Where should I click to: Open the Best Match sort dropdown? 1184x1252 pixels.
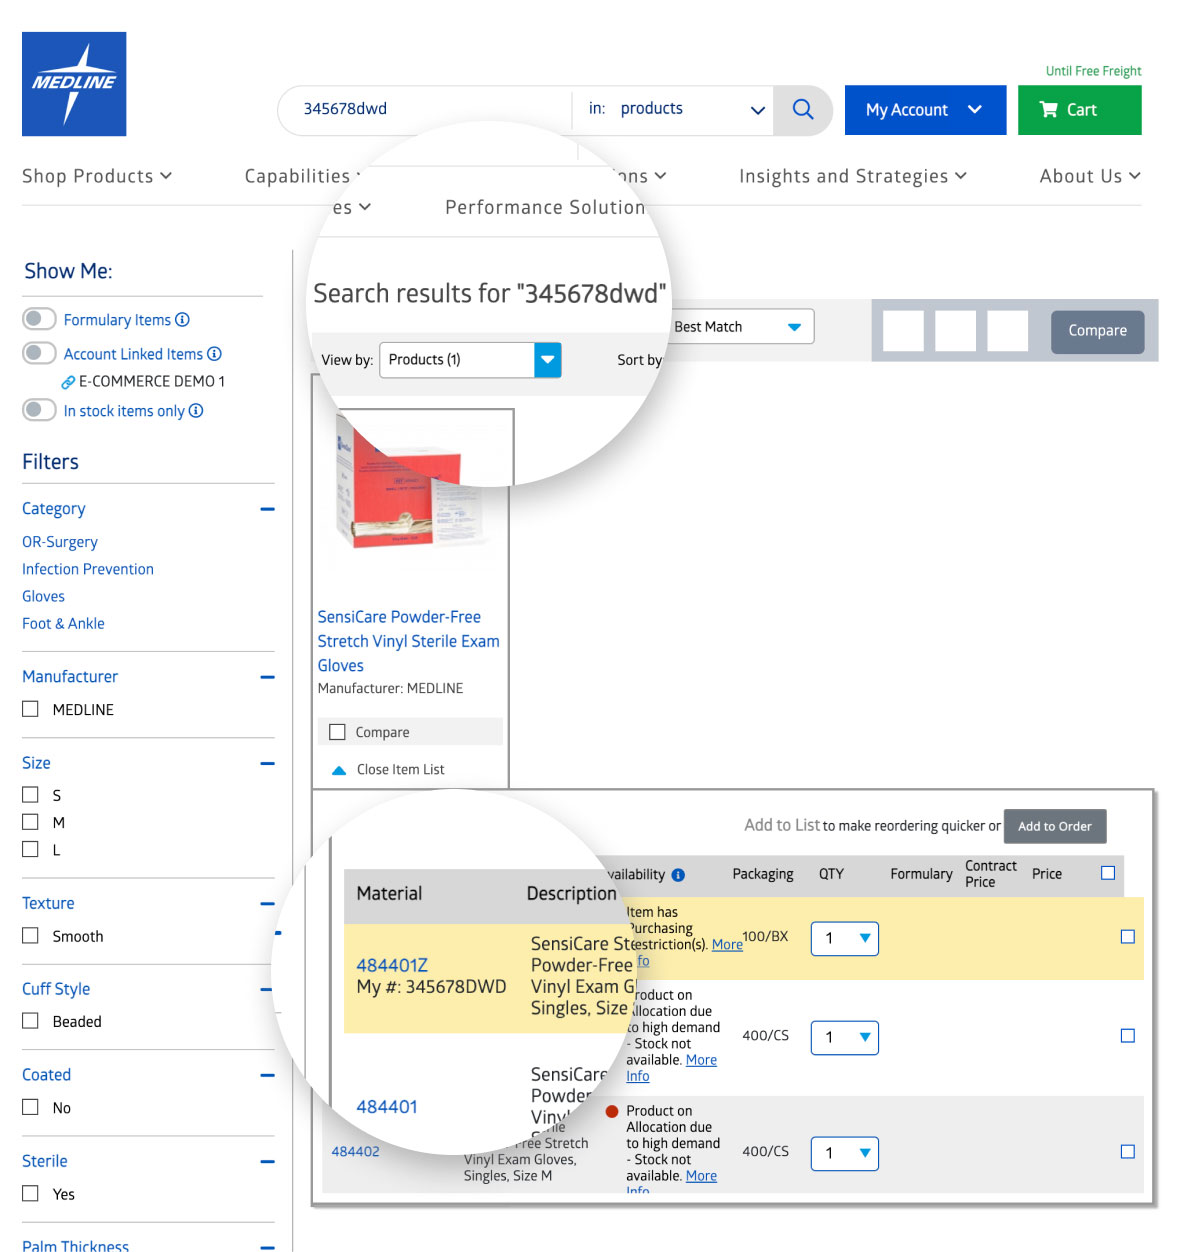click(740, 327)
